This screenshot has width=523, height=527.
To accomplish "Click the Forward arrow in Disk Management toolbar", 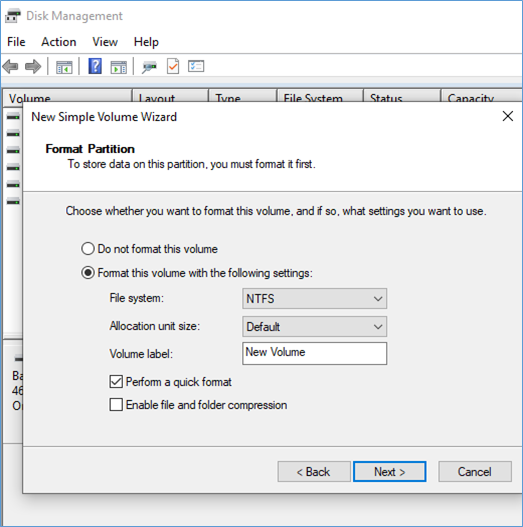I will click(33, 66).
